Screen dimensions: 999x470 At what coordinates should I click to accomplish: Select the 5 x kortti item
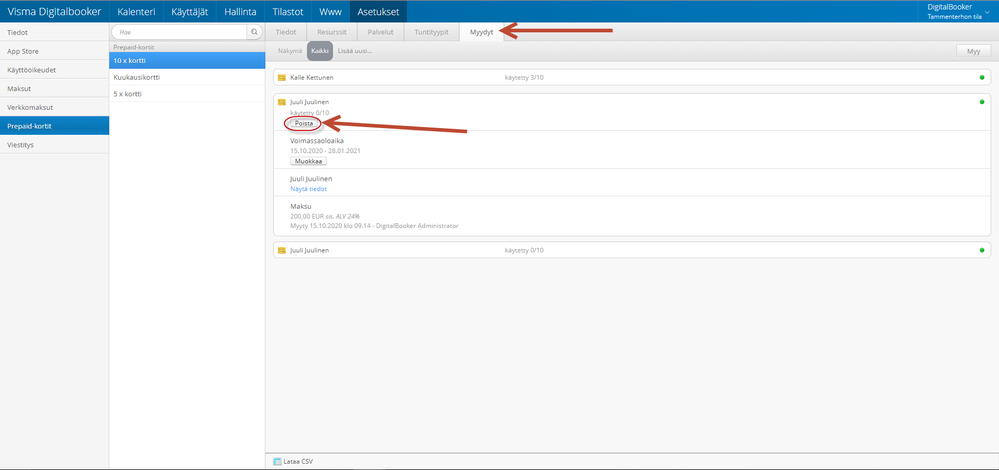pyautogui.click(x=187, y=94)
